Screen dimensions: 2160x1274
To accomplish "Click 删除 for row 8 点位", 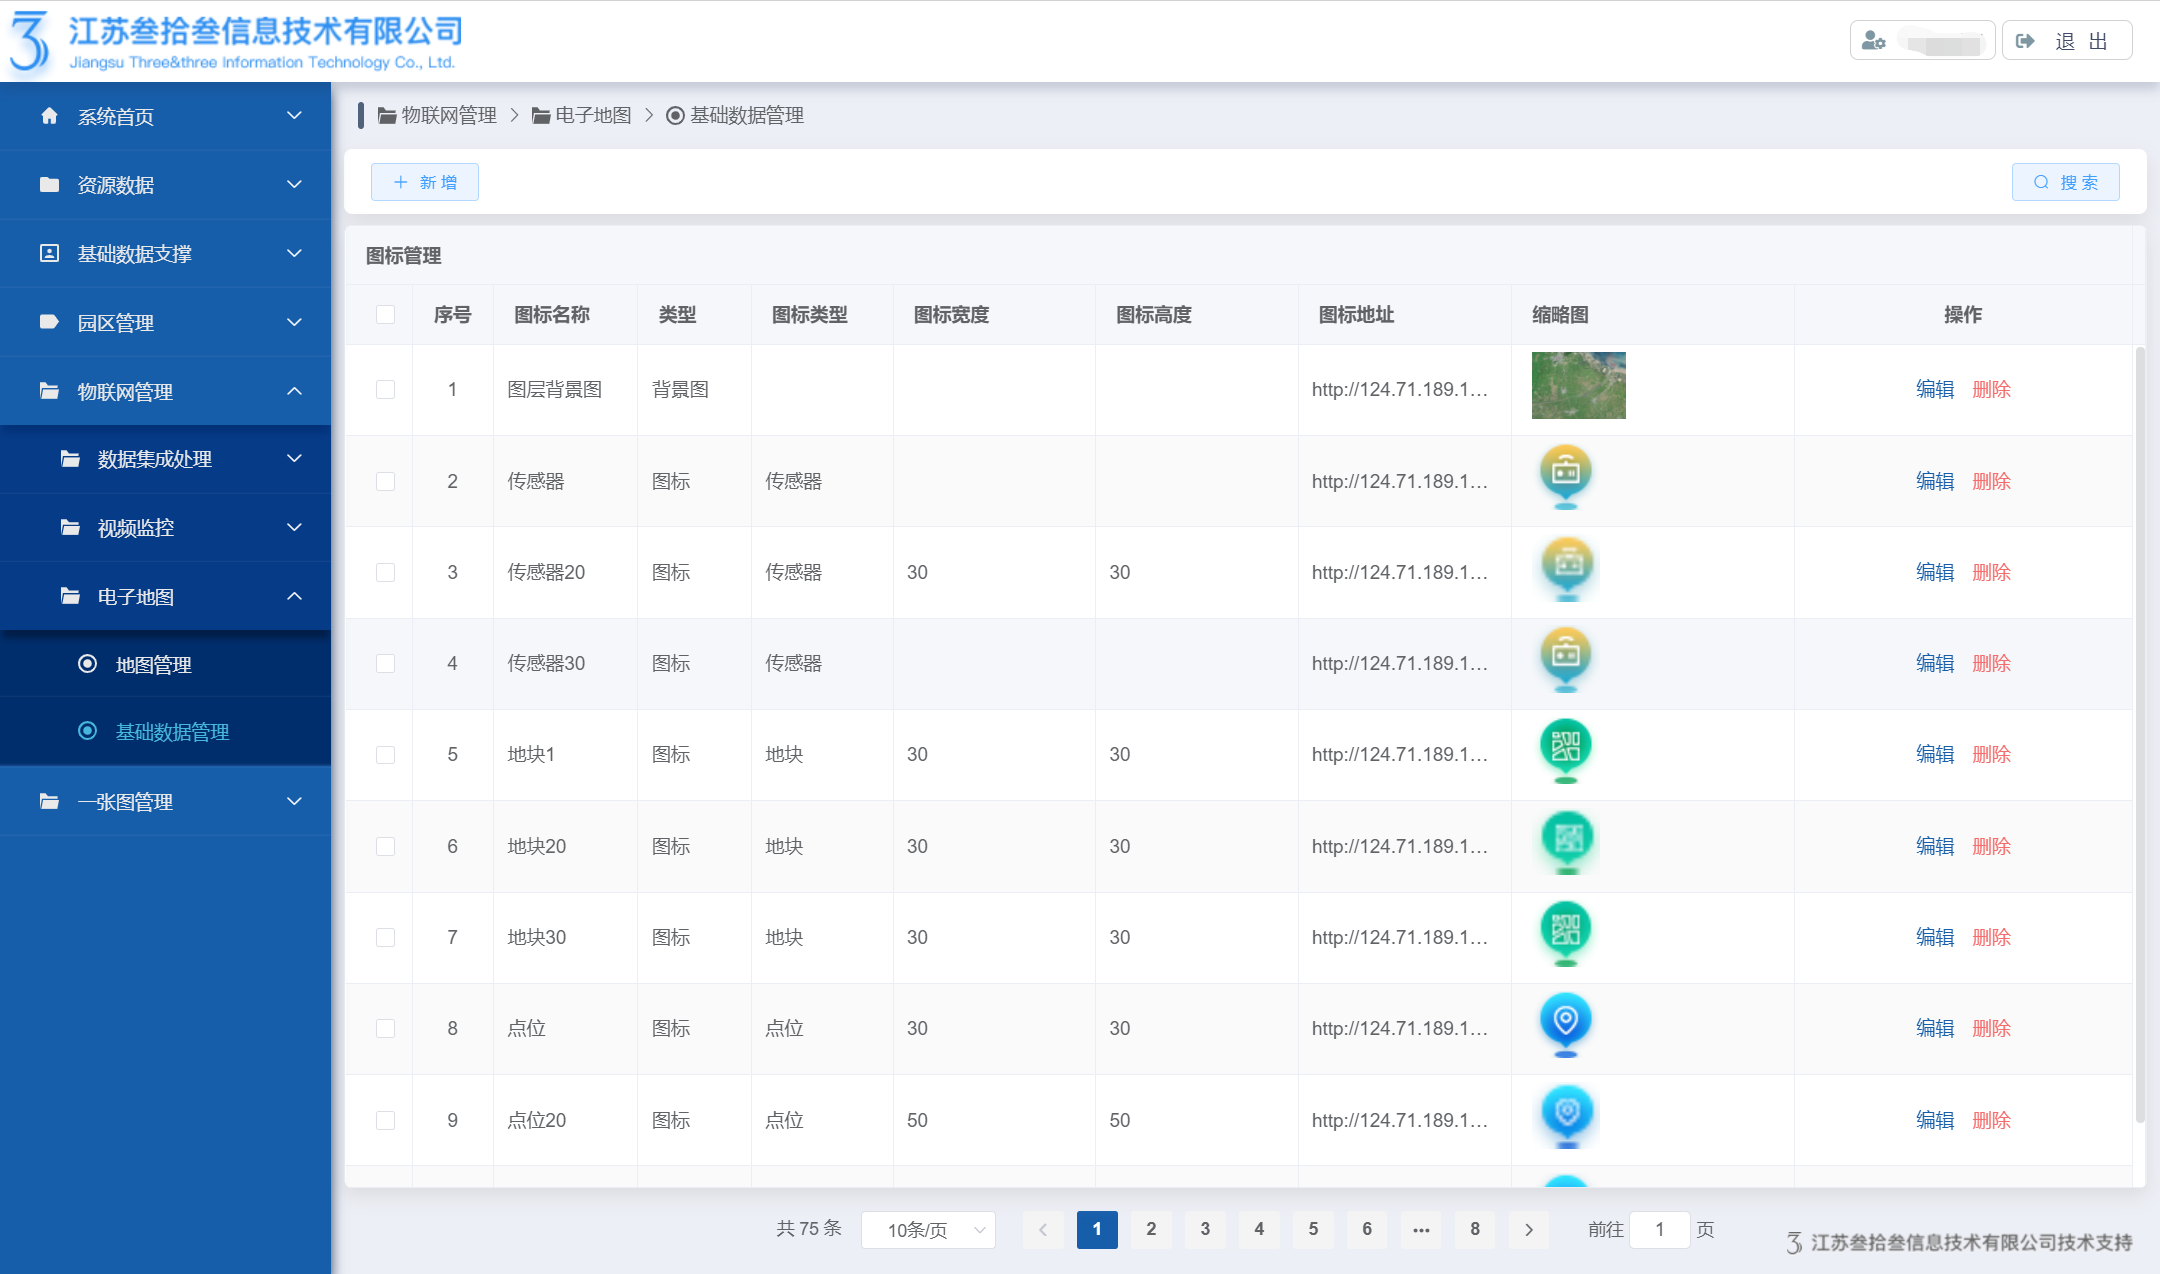I will click(x=1991, y=1028).
